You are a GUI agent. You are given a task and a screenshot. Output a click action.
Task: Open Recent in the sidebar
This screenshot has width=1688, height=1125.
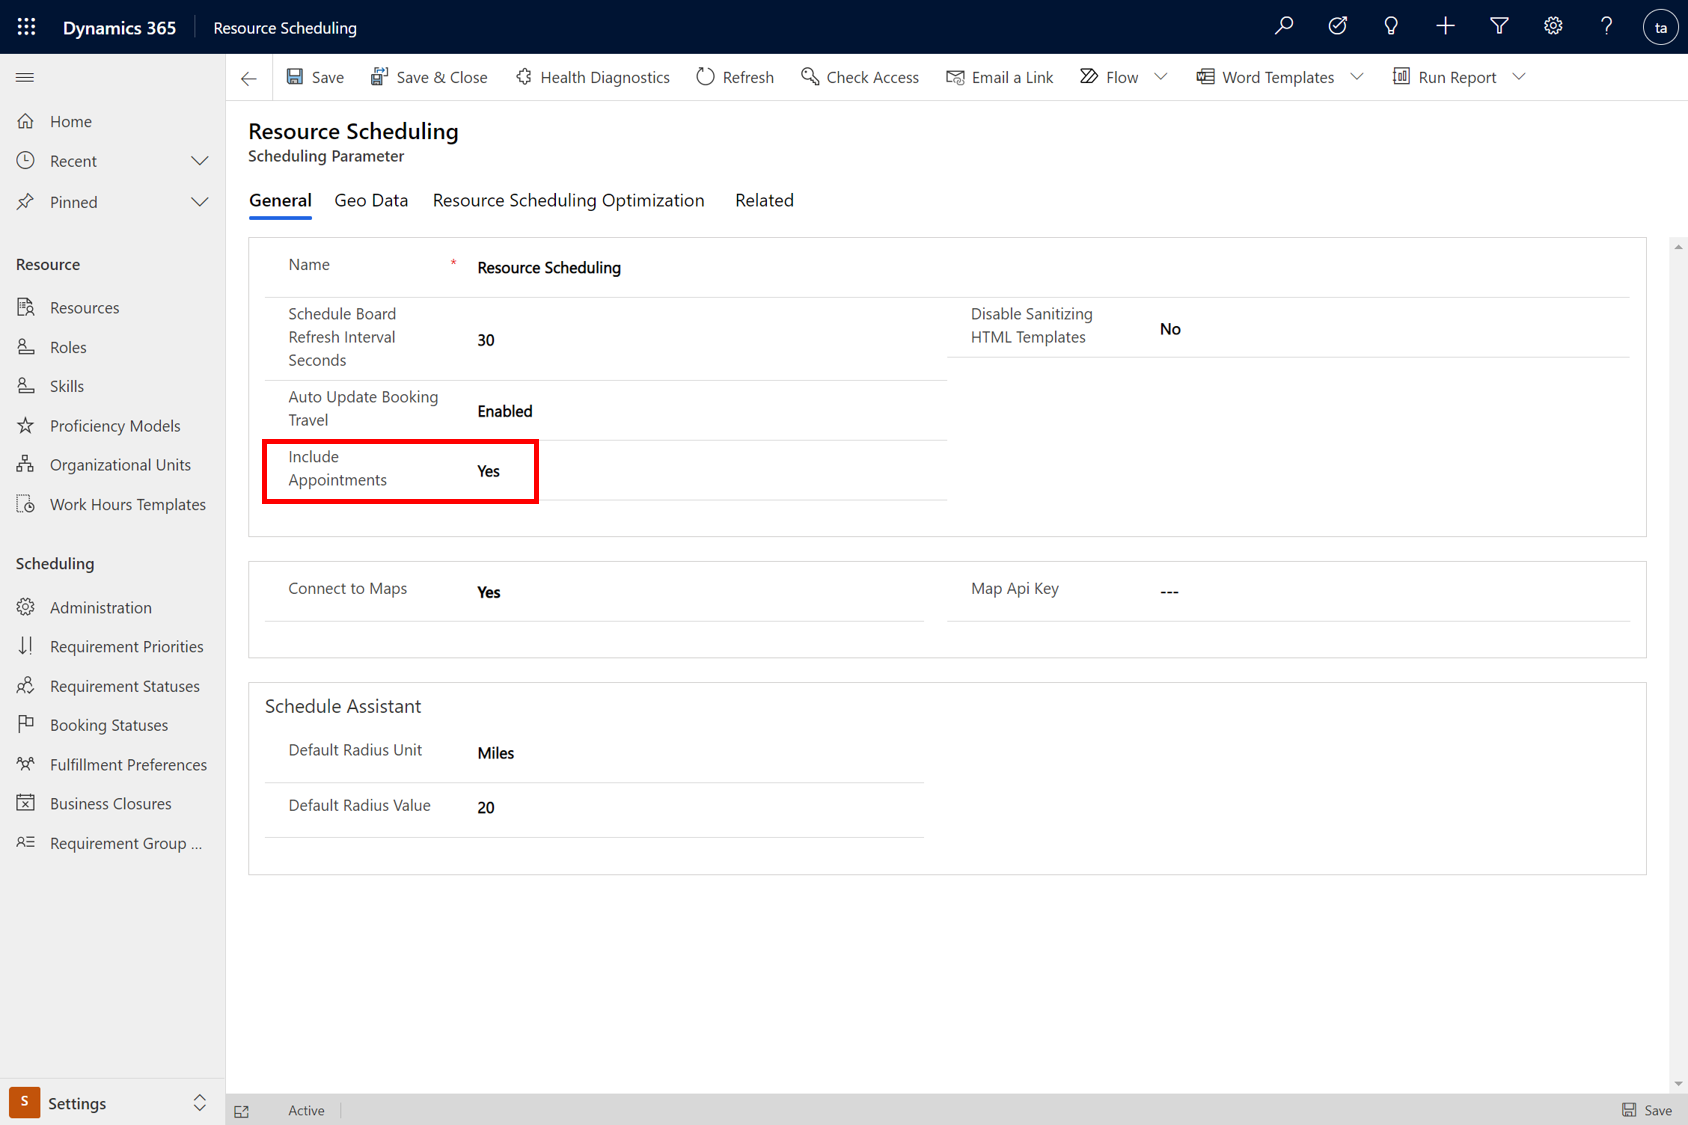click(73, 161)
